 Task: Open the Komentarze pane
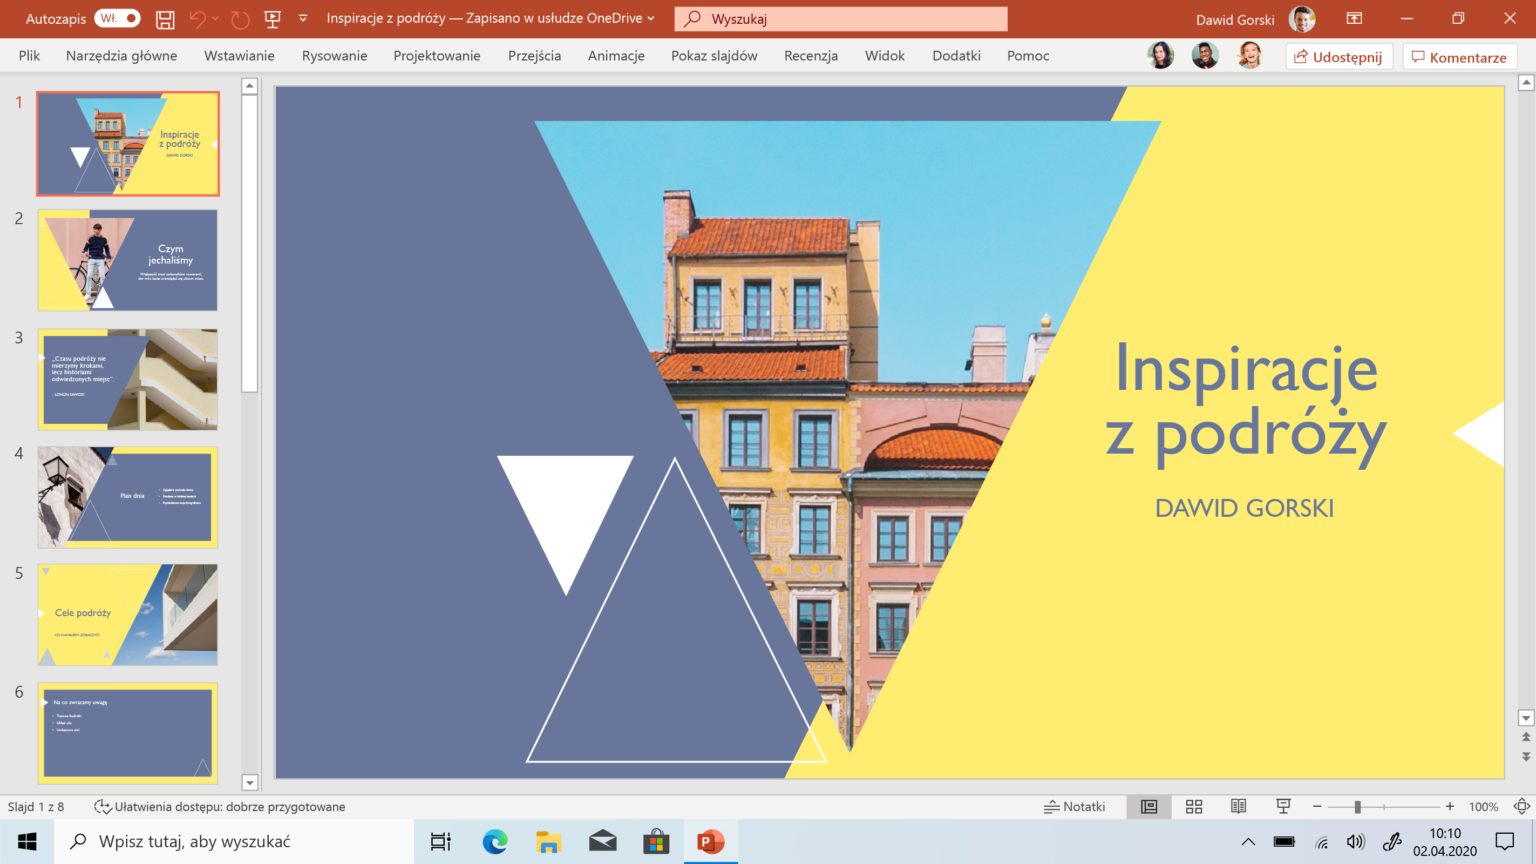coord(1460,56)
